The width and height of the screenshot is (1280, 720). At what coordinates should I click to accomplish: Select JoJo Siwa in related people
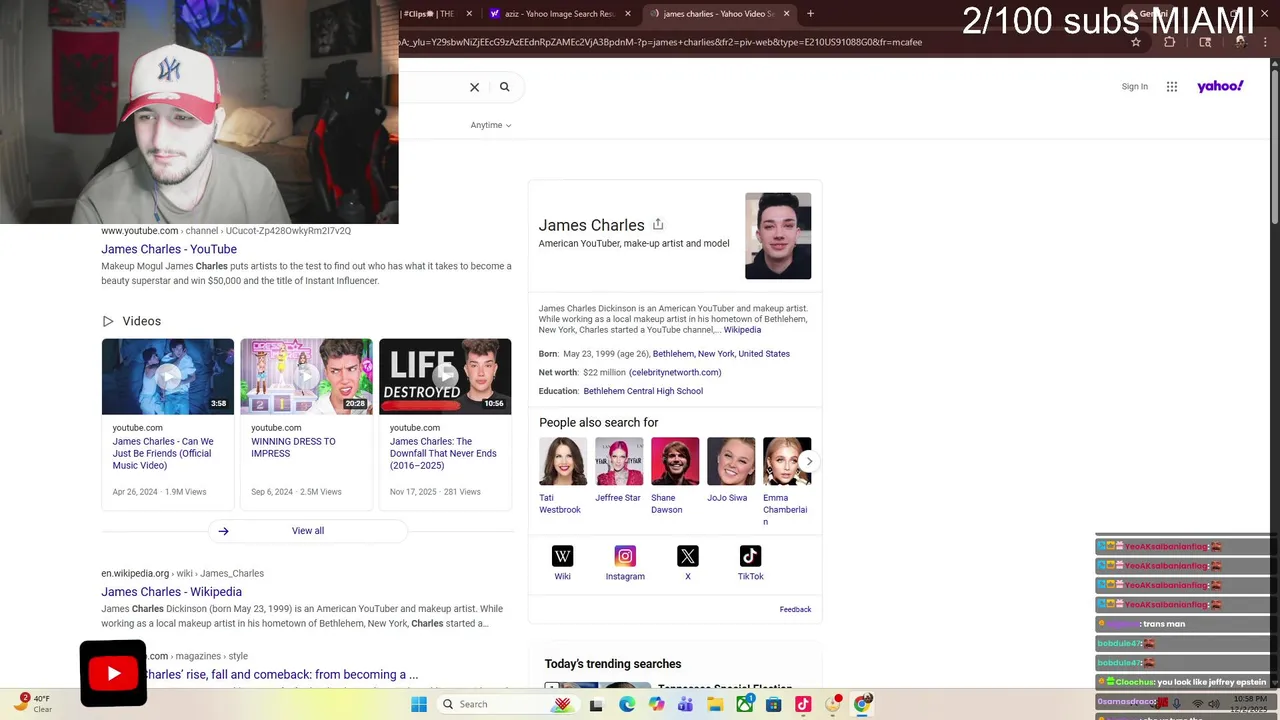pyautogui.click(x=731, y=471)
